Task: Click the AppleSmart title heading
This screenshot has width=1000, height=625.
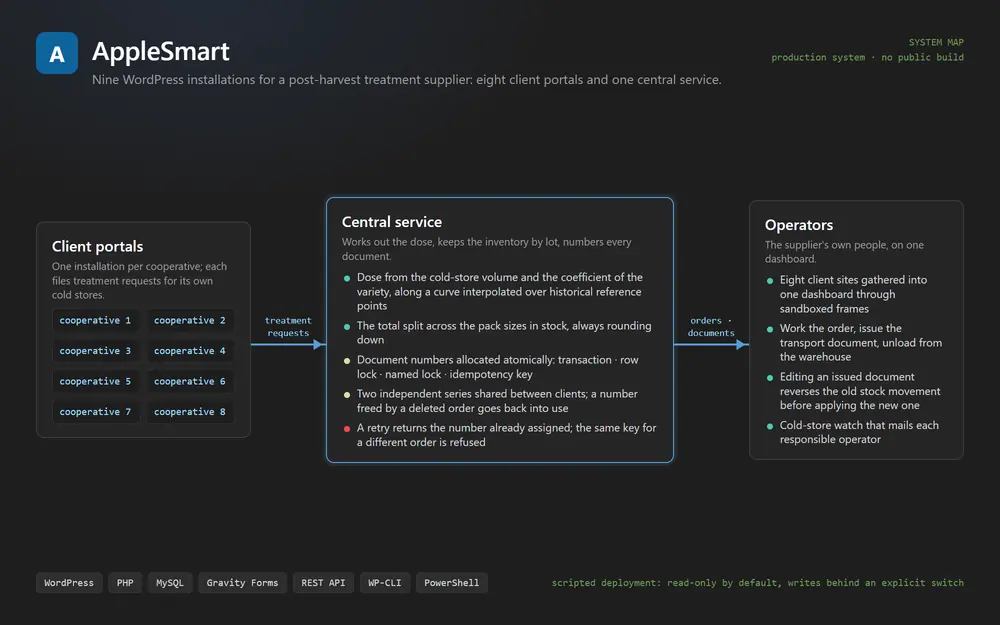Action: click(161, 52)
